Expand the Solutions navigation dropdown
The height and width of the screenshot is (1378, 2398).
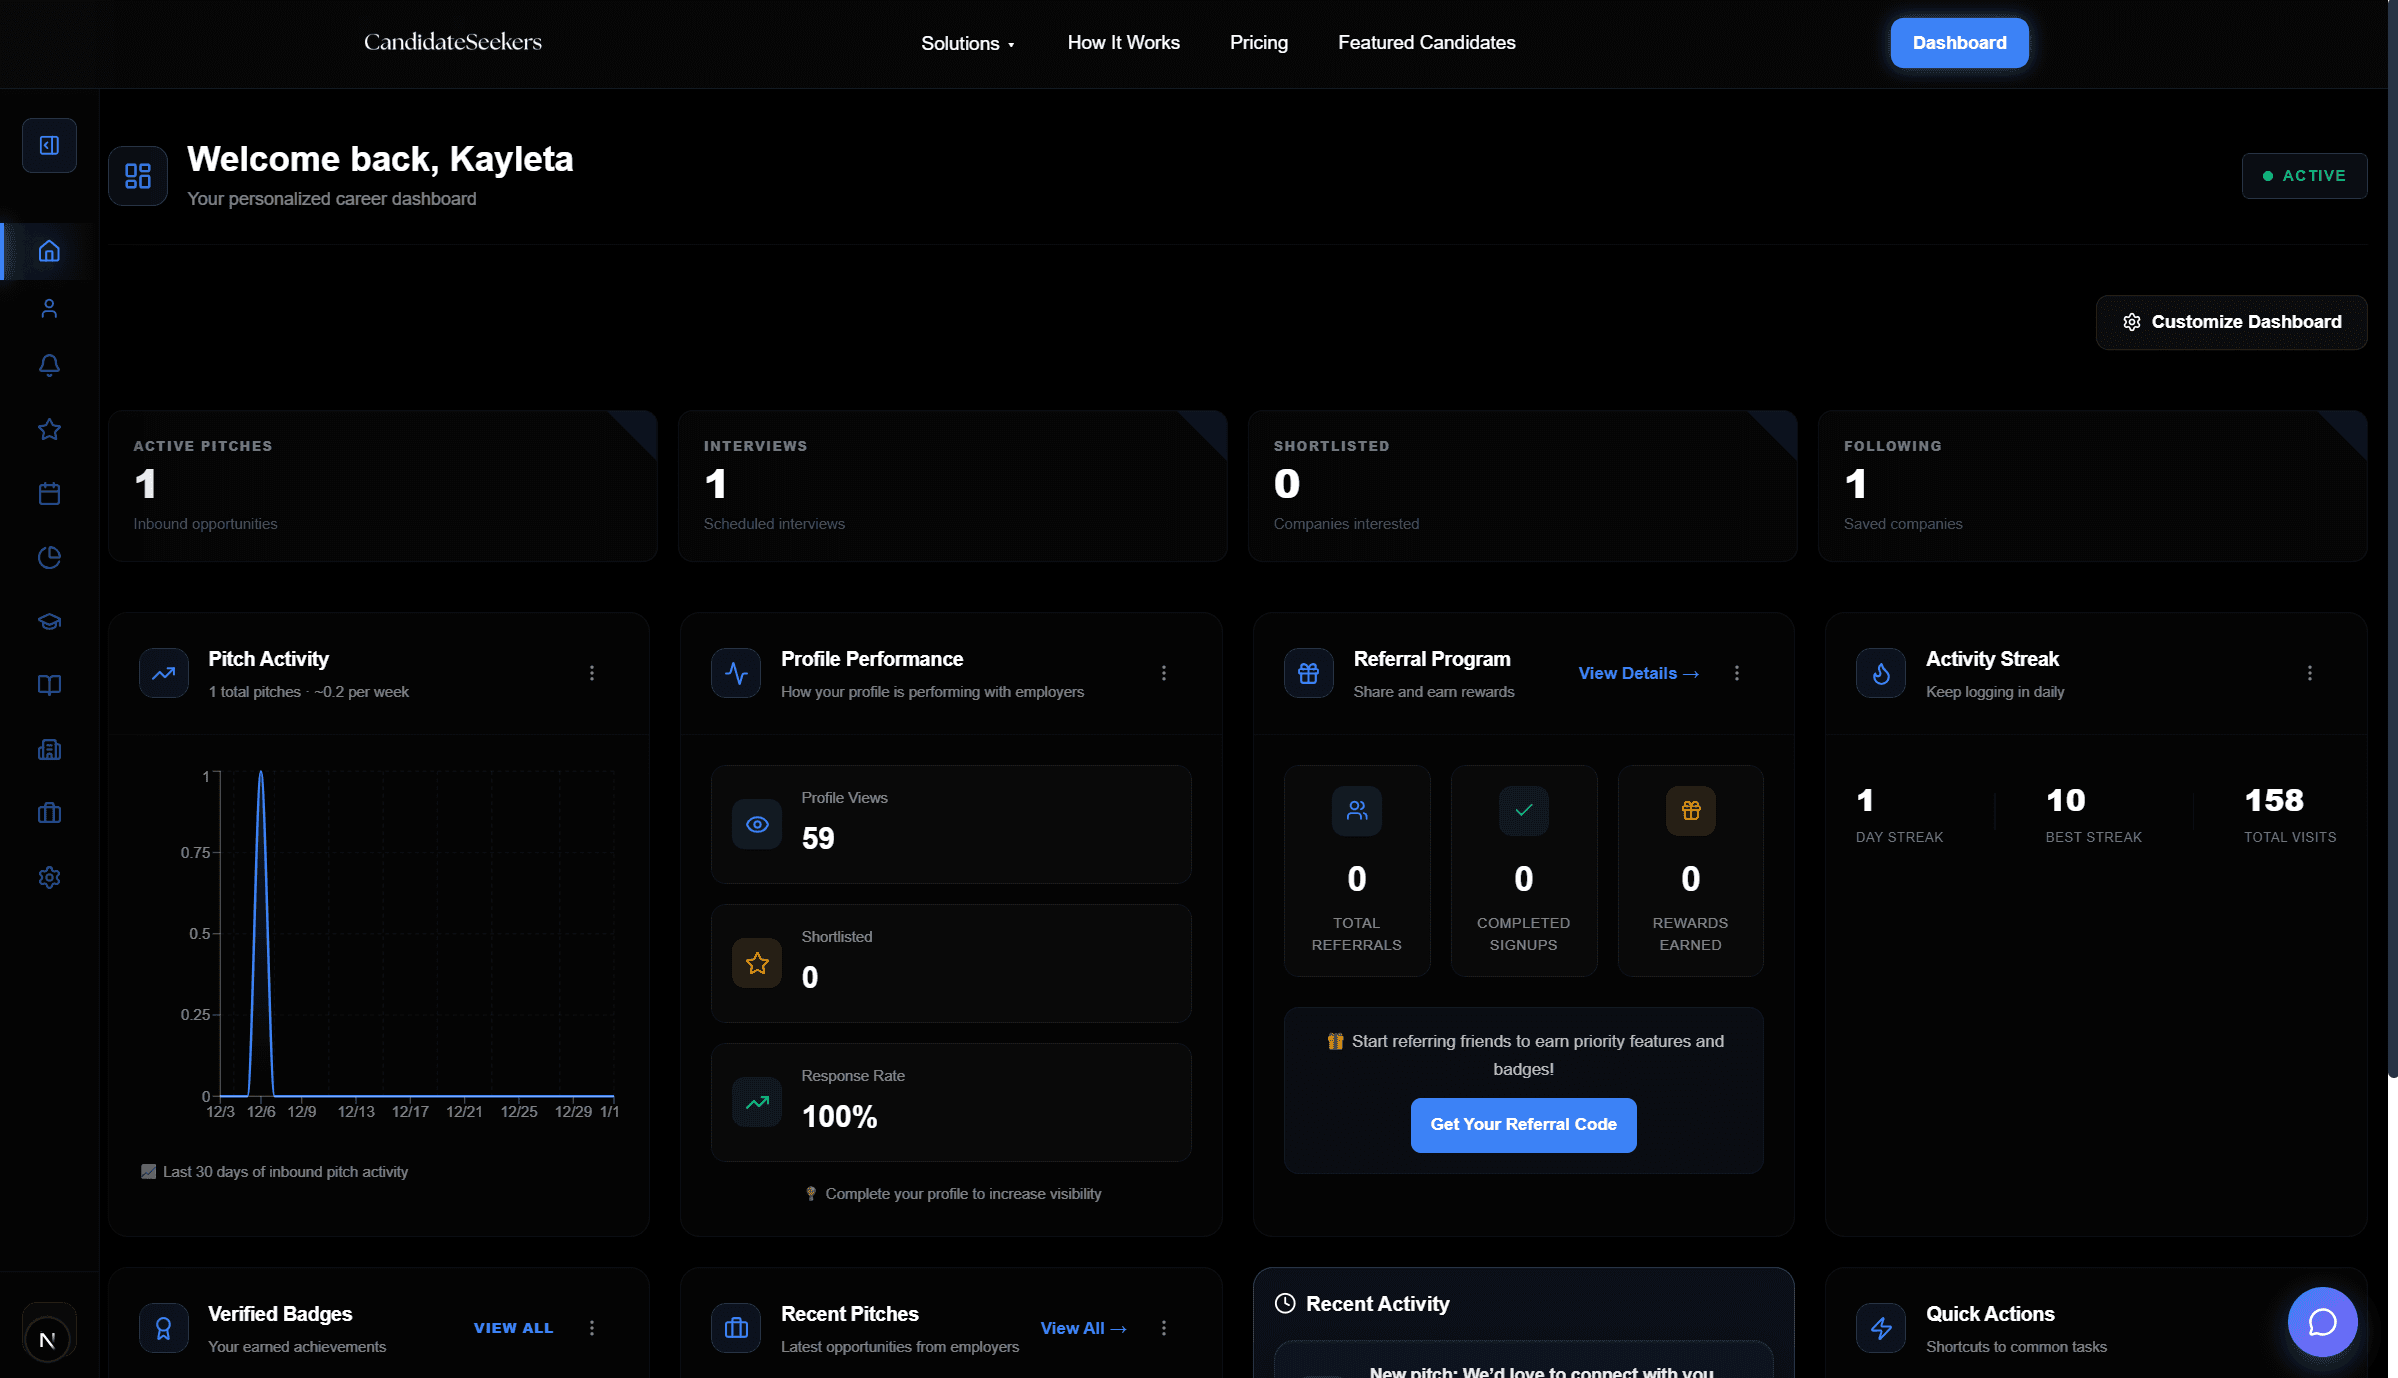(x=967, y=43)
